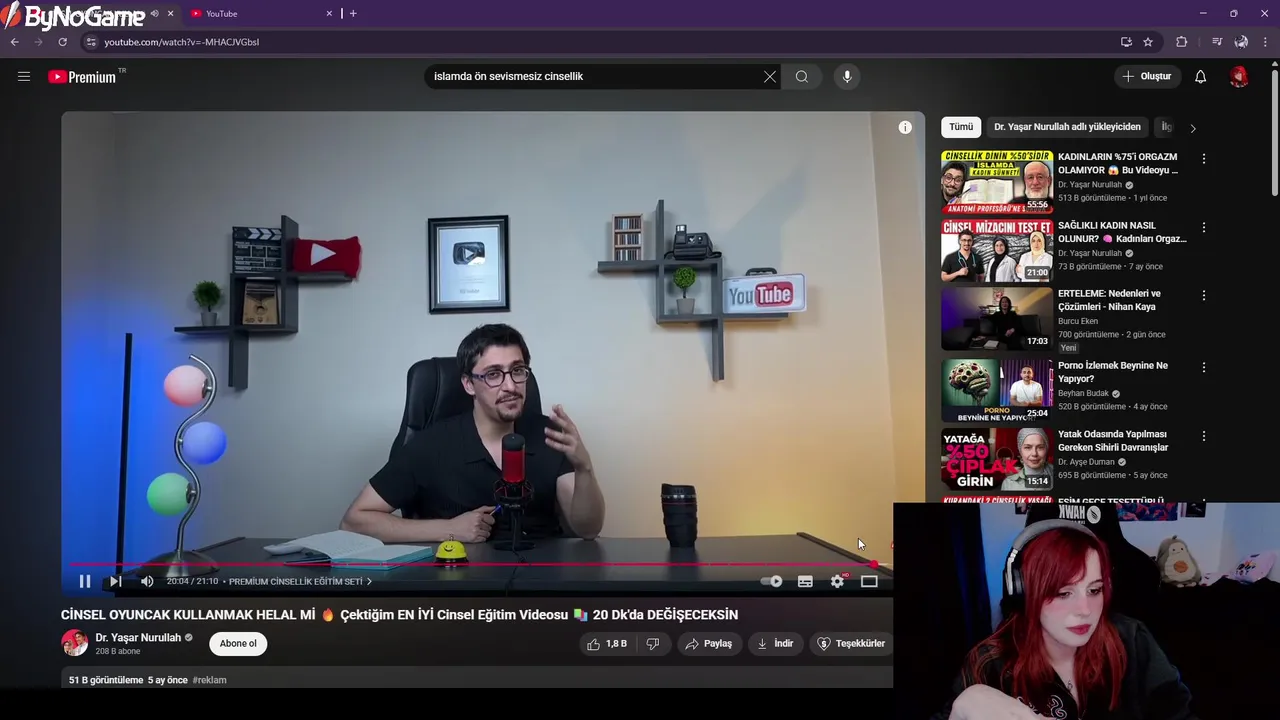The height and width of the screenshot is (720, 1280).
Task: Open the video info card icon
Action: coord(905,127)
